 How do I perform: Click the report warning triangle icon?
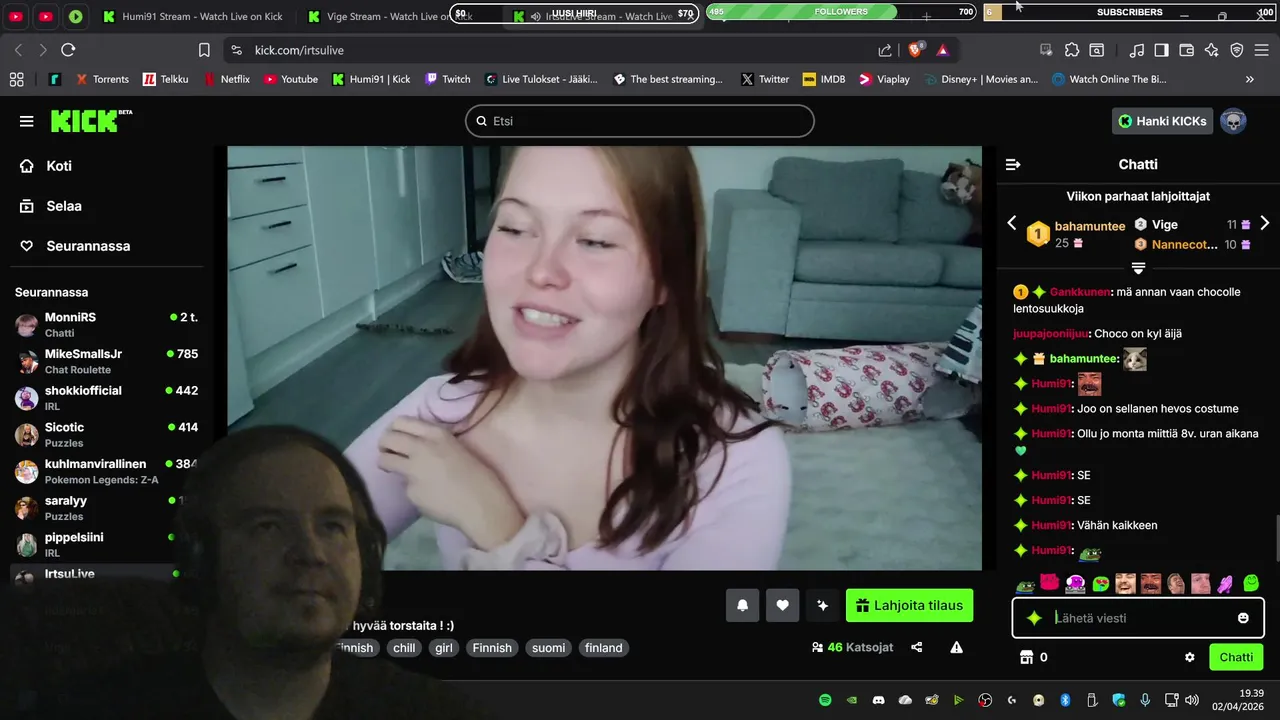tap(956, 647)
